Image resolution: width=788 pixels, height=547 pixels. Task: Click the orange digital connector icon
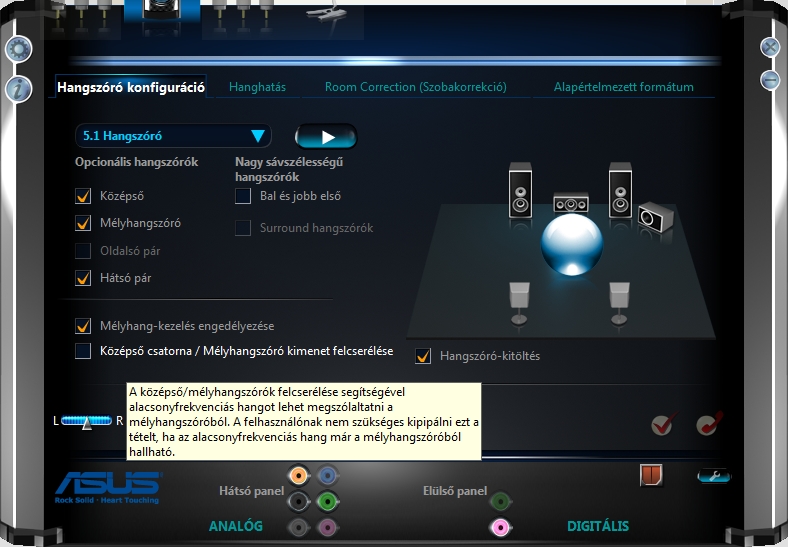coord(651,475)
